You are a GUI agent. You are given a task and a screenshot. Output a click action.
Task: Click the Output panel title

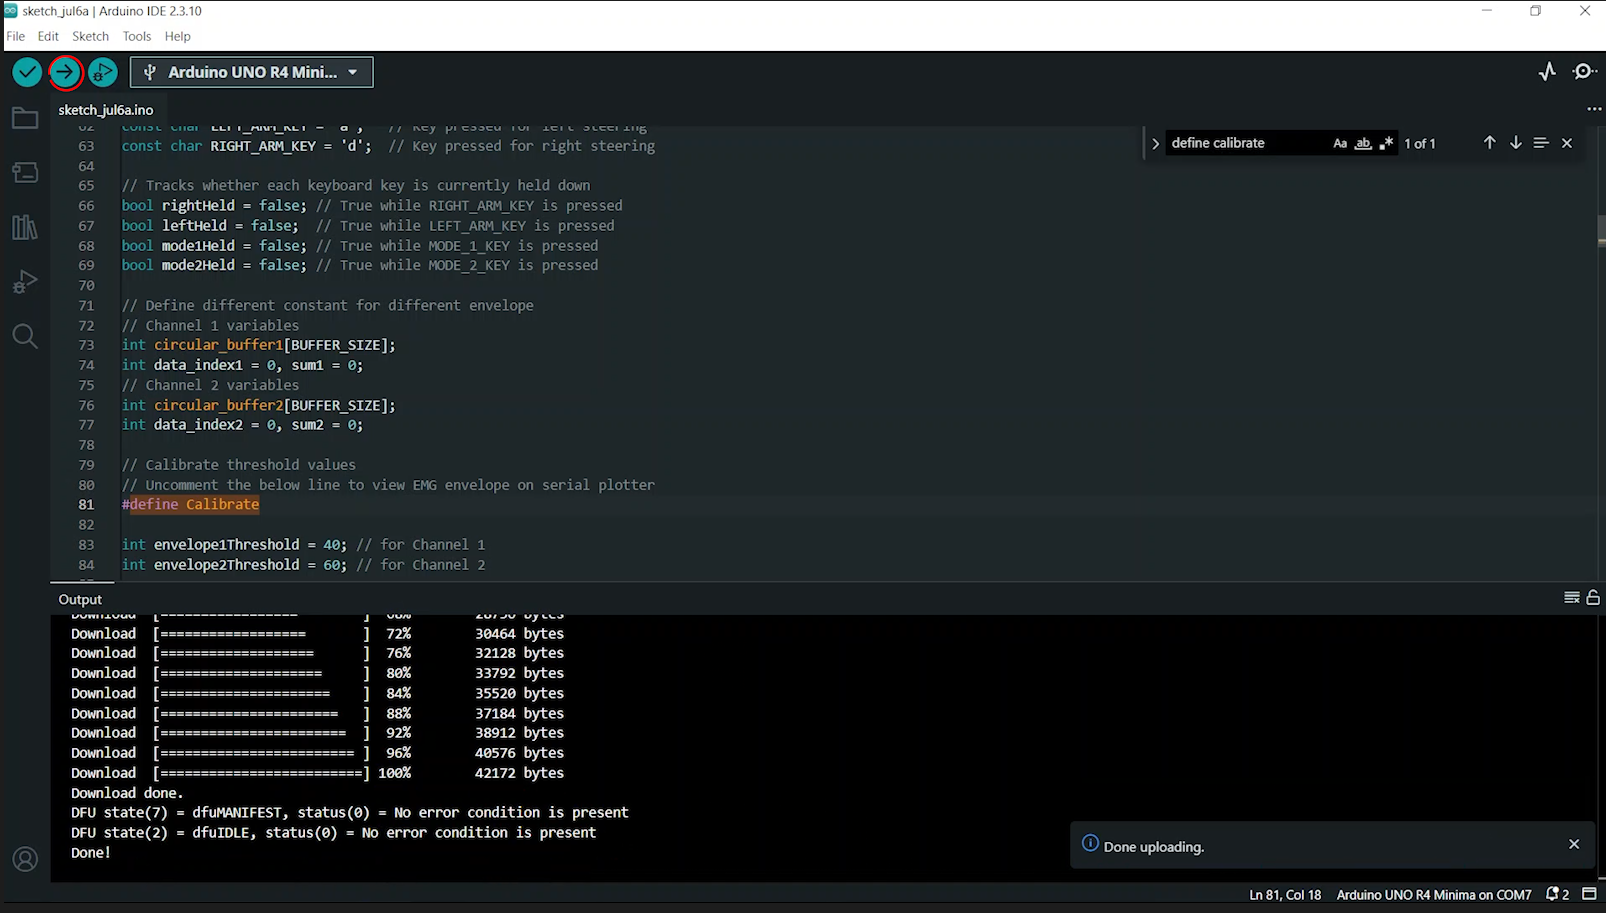coord(80,599)
